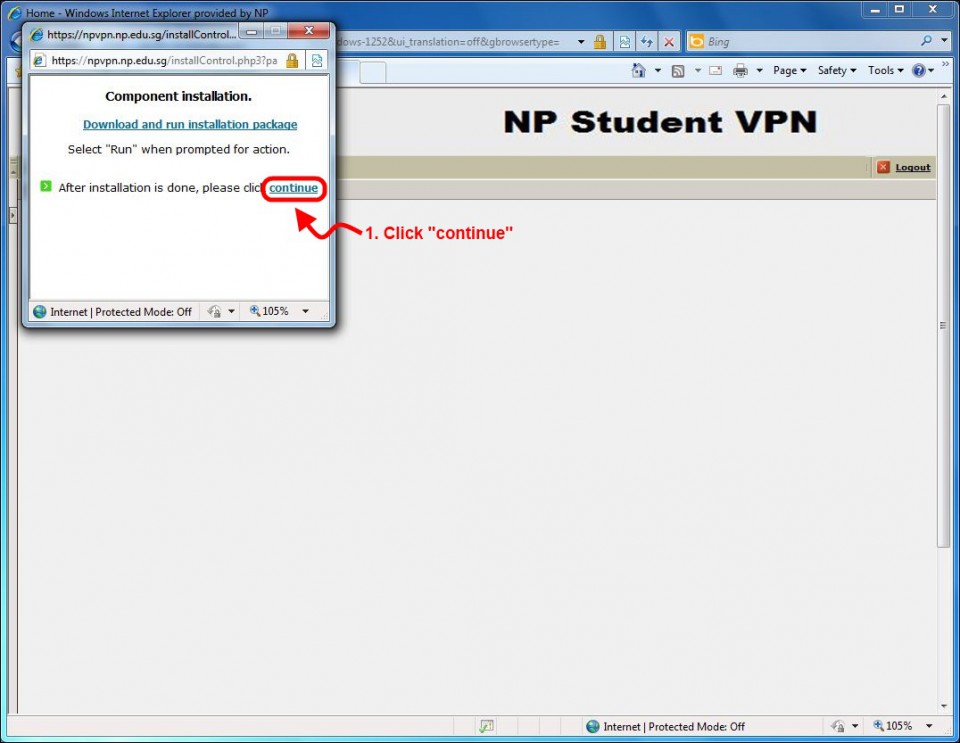Expand popup zoom level dropdown arrow
The width and height of the screenshot is (960, 743).
tap(305, 312)
